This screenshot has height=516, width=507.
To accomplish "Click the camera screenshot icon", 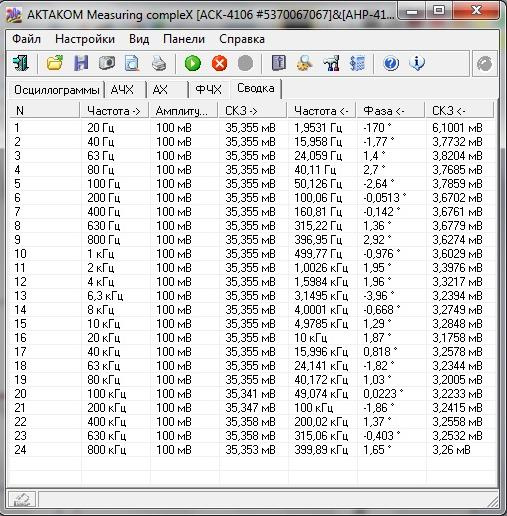I will (107, 63).
